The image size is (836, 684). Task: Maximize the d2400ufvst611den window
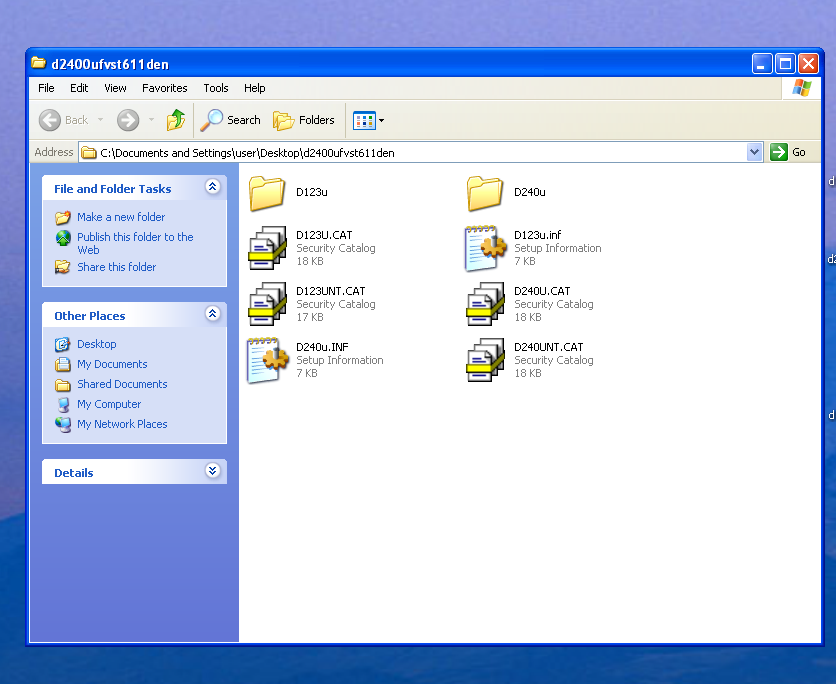click(785, 64)
